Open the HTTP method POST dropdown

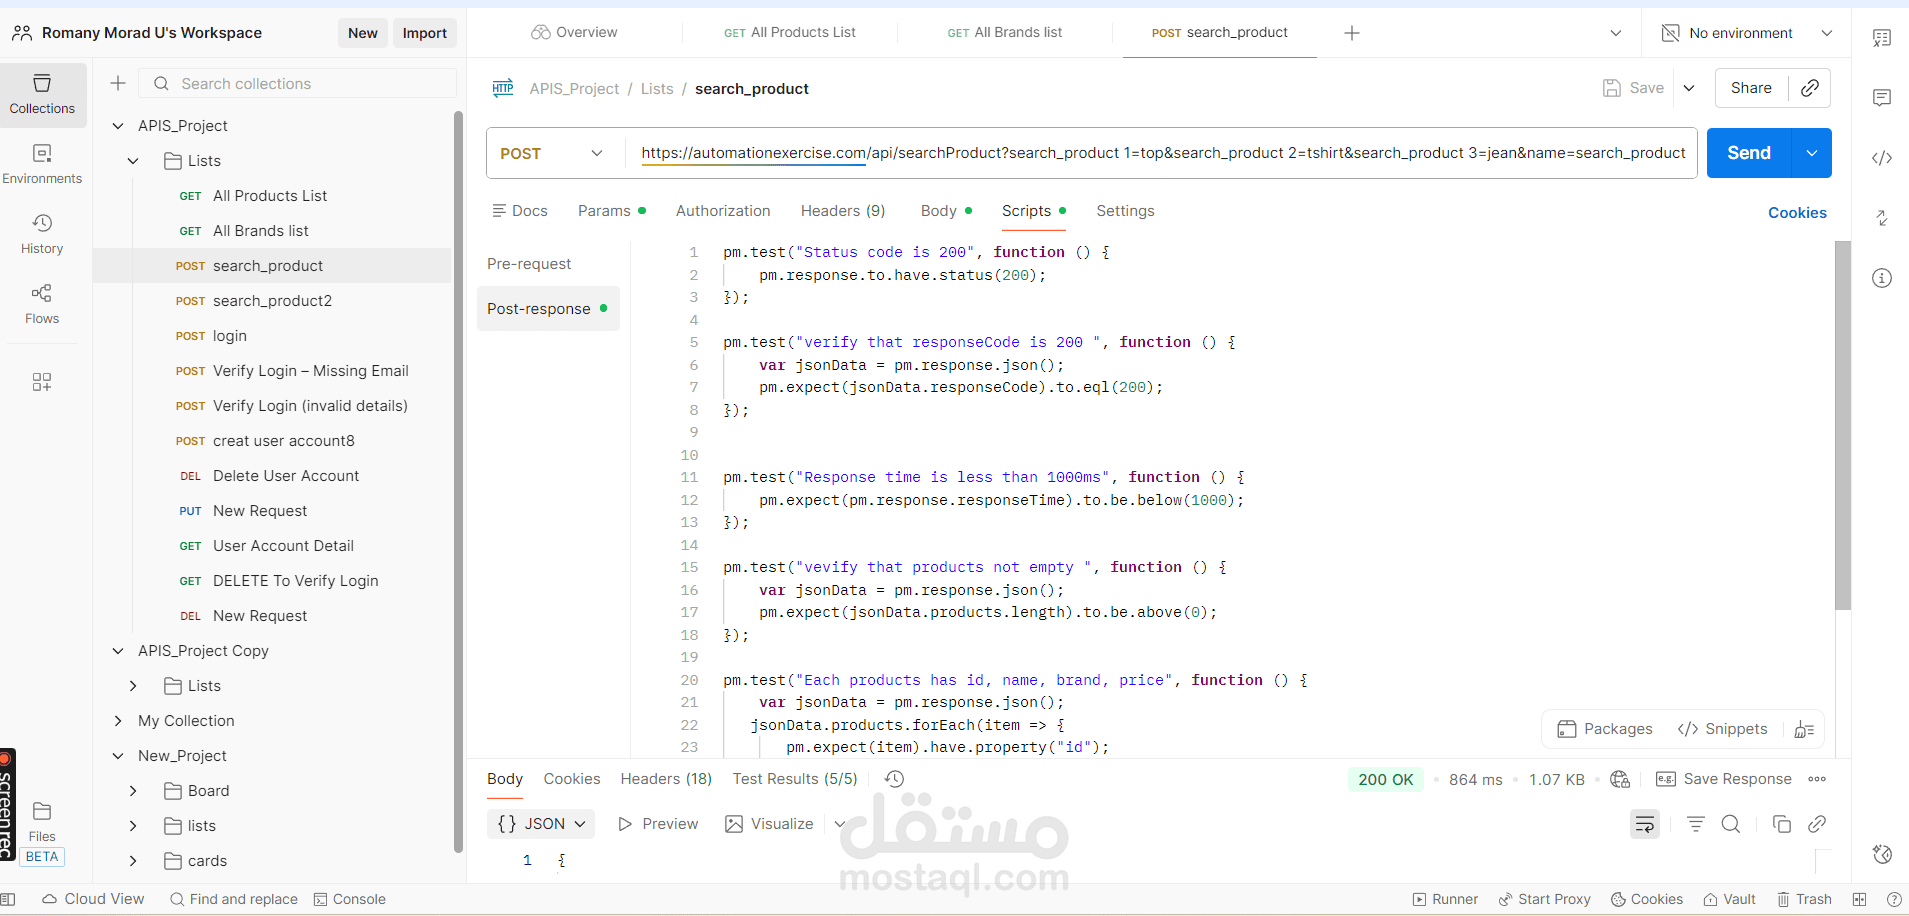tap(553, 153)
